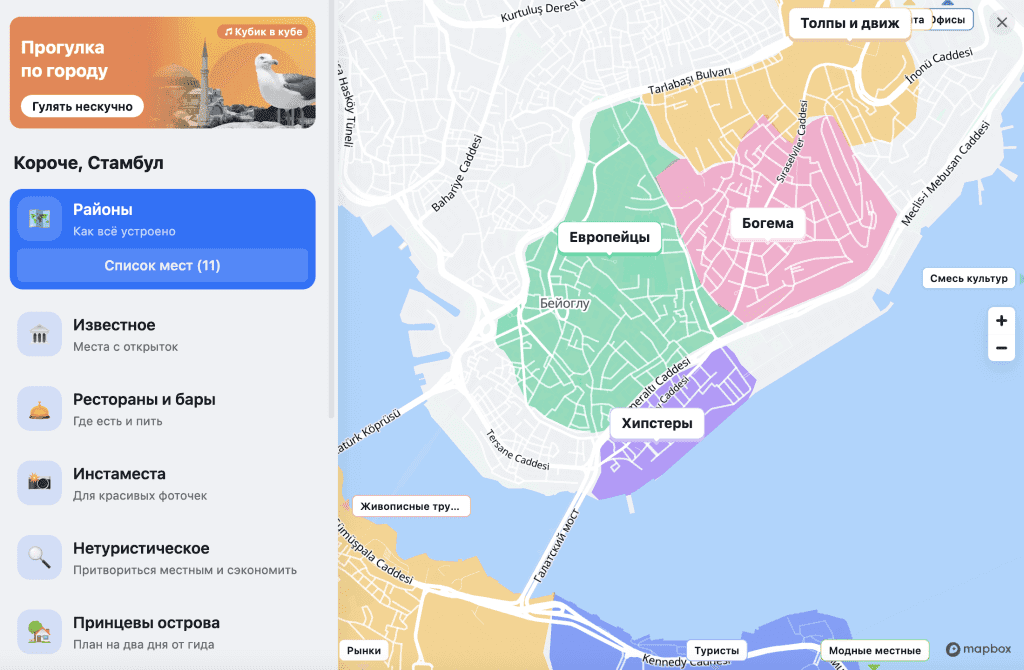
Task: Click the Живописные тру… map label
Action: 408,506
